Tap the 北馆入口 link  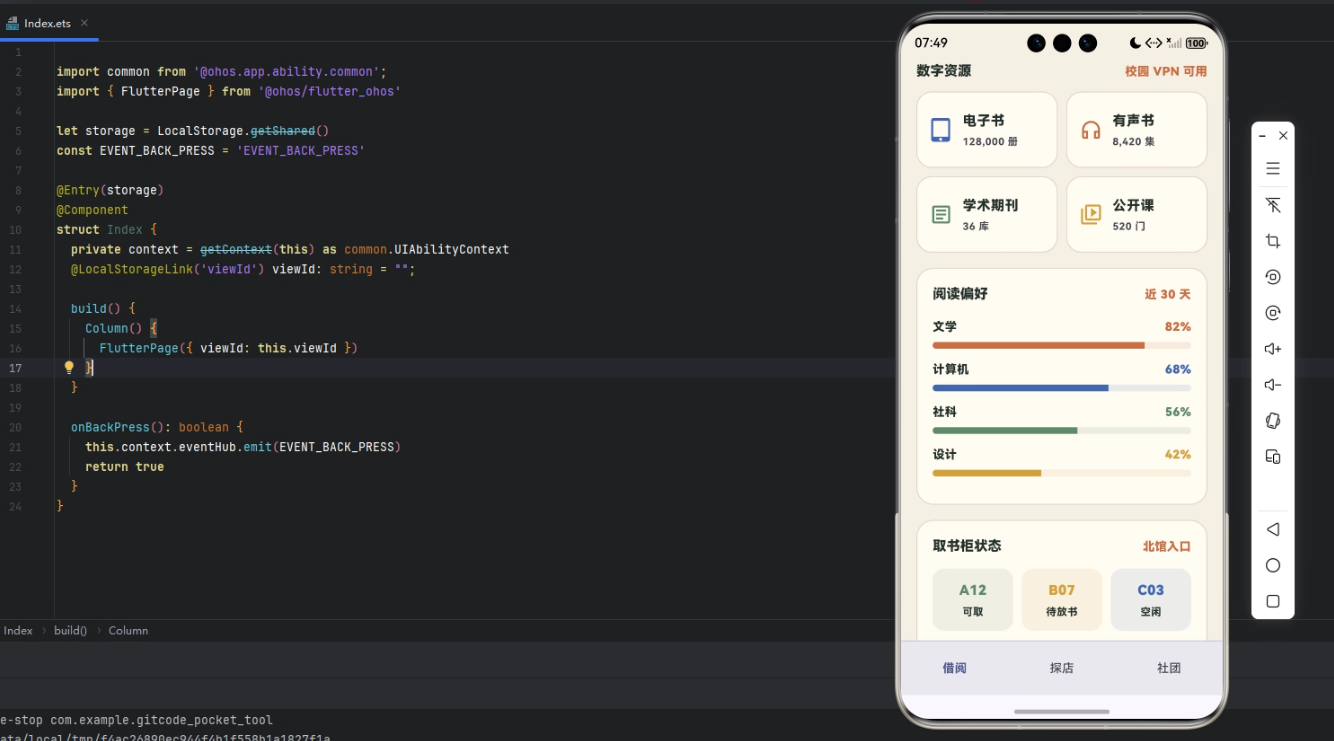click(1167, 546)
